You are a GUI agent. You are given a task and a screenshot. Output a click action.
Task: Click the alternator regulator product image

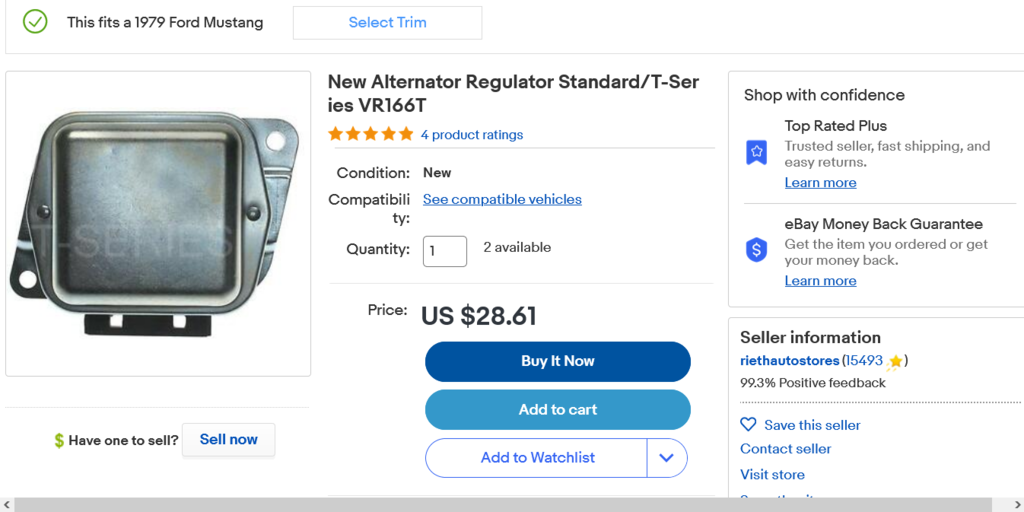point(157,224)
